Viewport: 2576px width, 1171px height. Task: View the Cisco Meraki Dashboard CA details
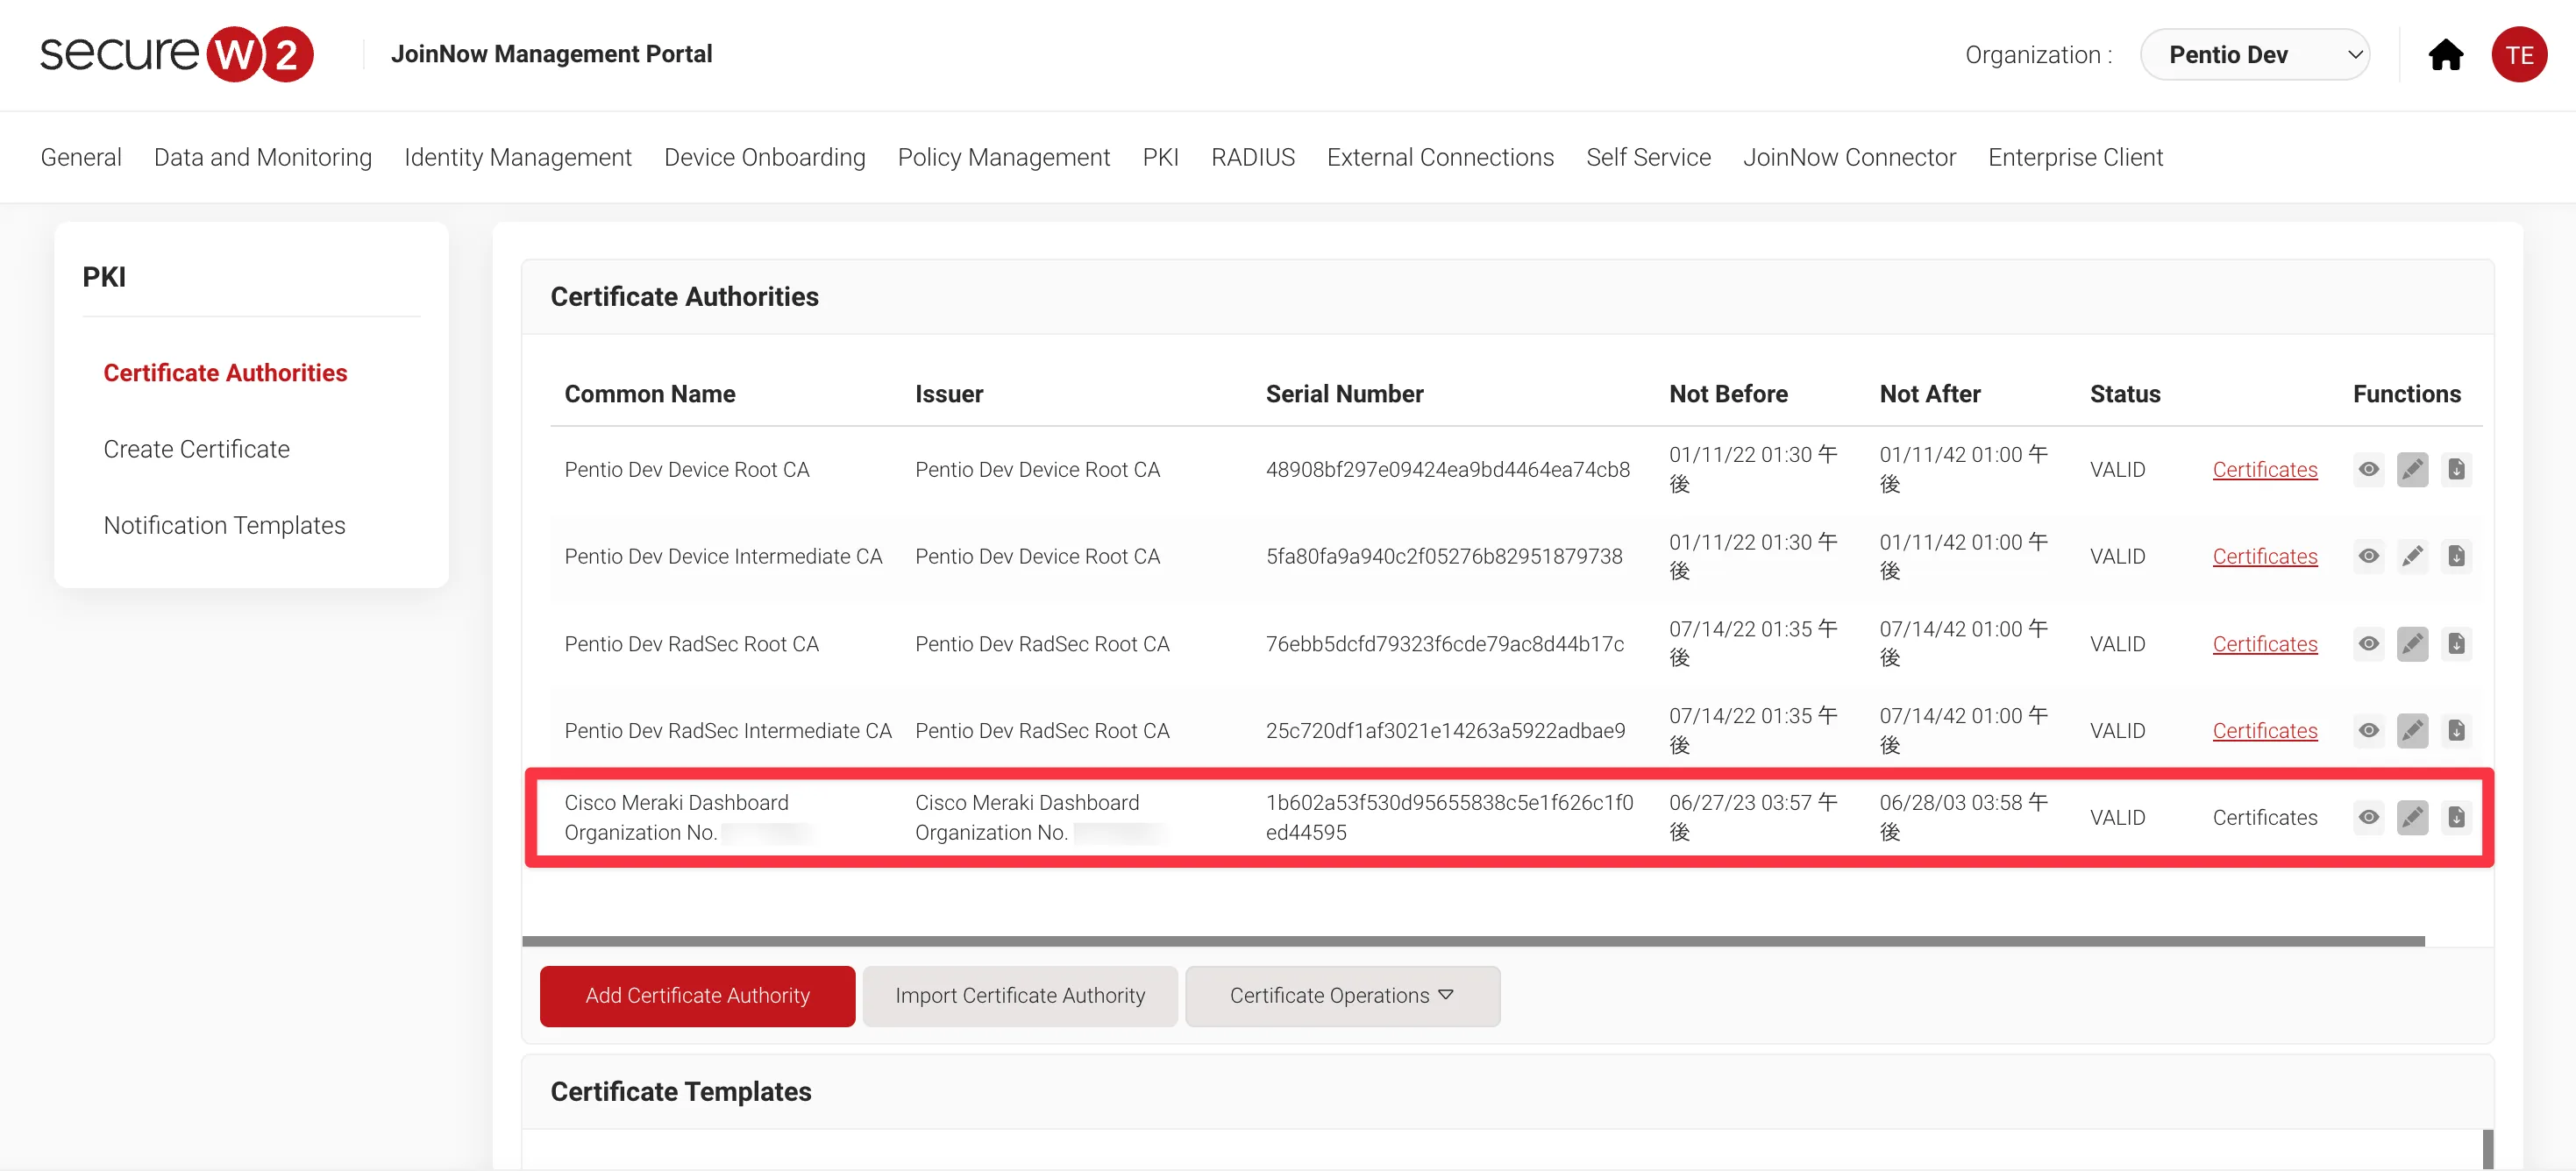(x=2368, y=817)
